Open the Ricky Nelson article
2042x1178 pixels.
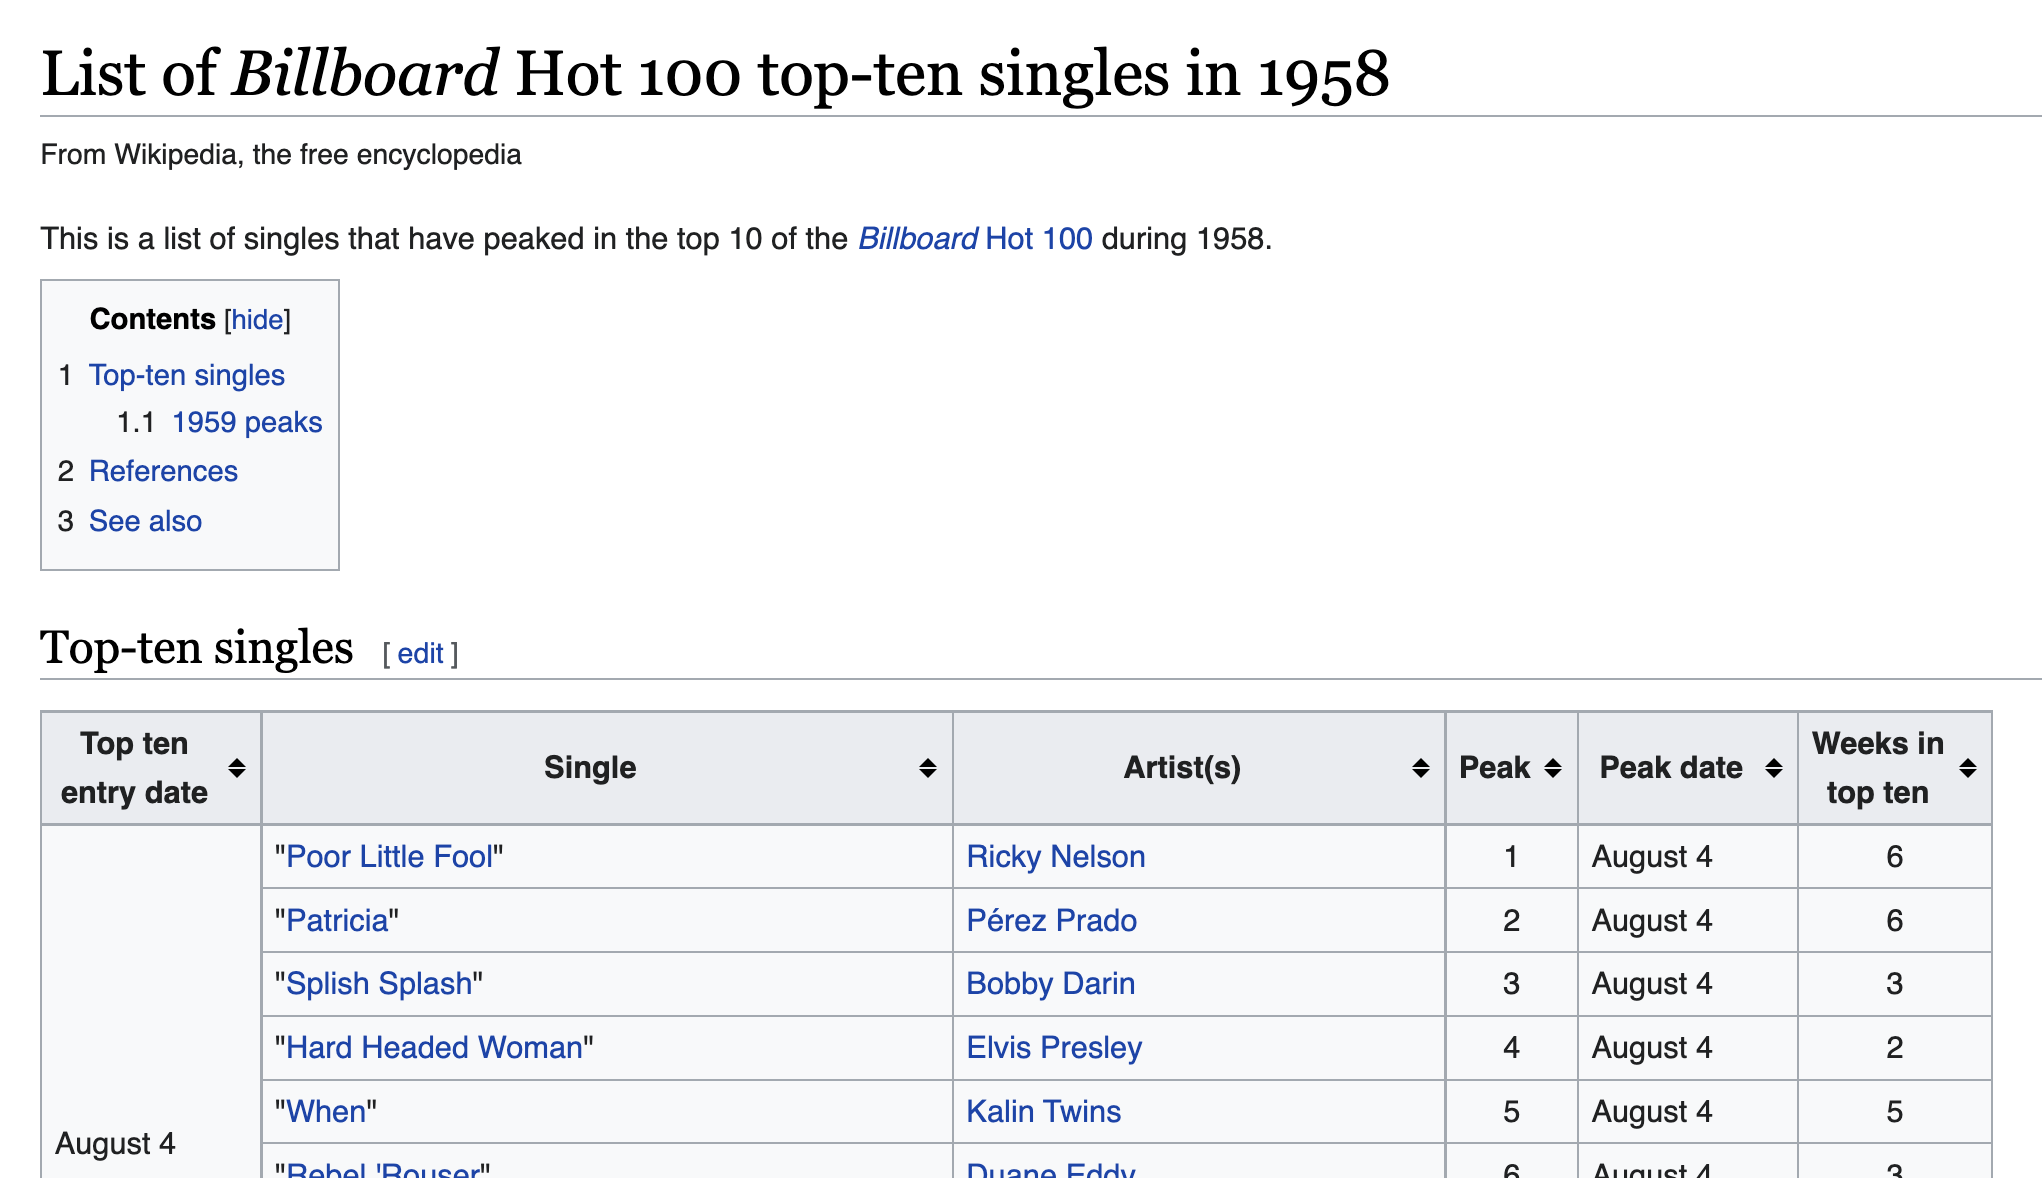(1055, 856)
